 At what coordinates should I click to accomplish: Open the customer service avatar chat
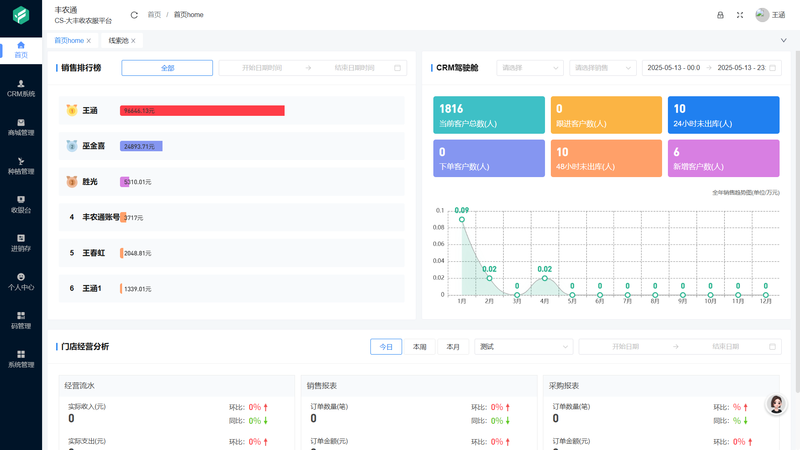click(775, 404)
